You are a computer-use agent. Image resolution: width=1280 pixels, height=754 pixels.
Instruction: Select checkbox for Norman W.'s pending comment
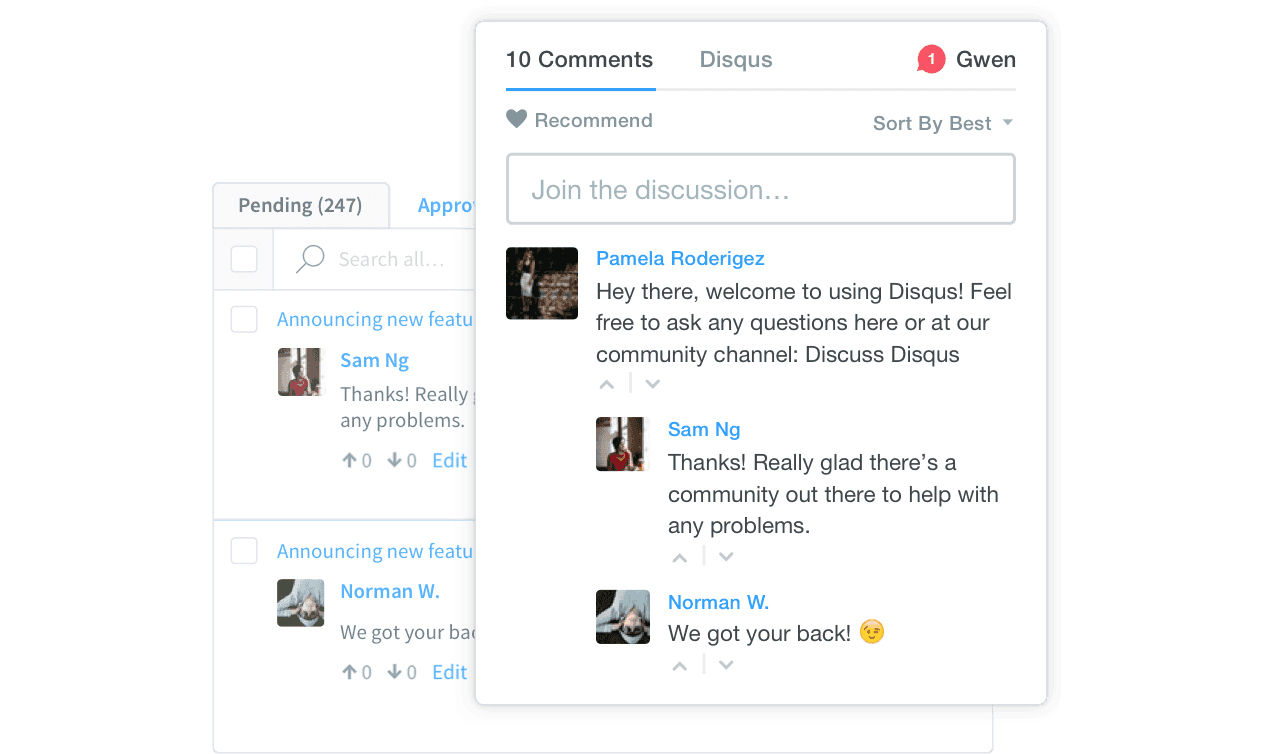pyautogui.click(x=244, y=551)
